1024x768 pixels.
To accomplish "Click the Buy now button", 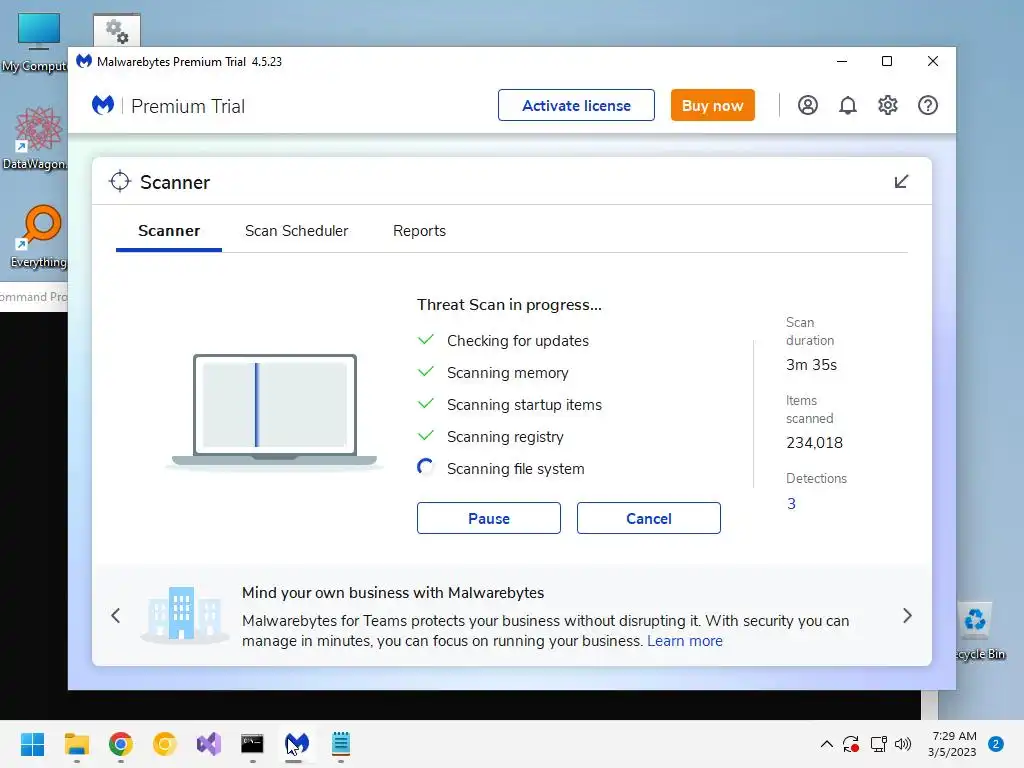I will pyautogui.click(x=712, y=105).
